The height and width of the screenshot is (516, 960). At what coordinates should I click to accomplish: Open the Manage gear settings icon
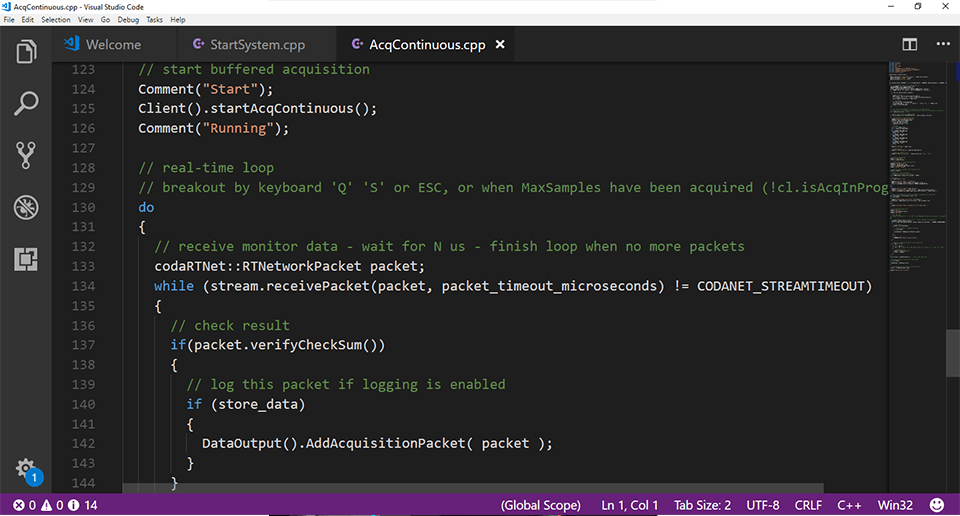click(25, 469)
